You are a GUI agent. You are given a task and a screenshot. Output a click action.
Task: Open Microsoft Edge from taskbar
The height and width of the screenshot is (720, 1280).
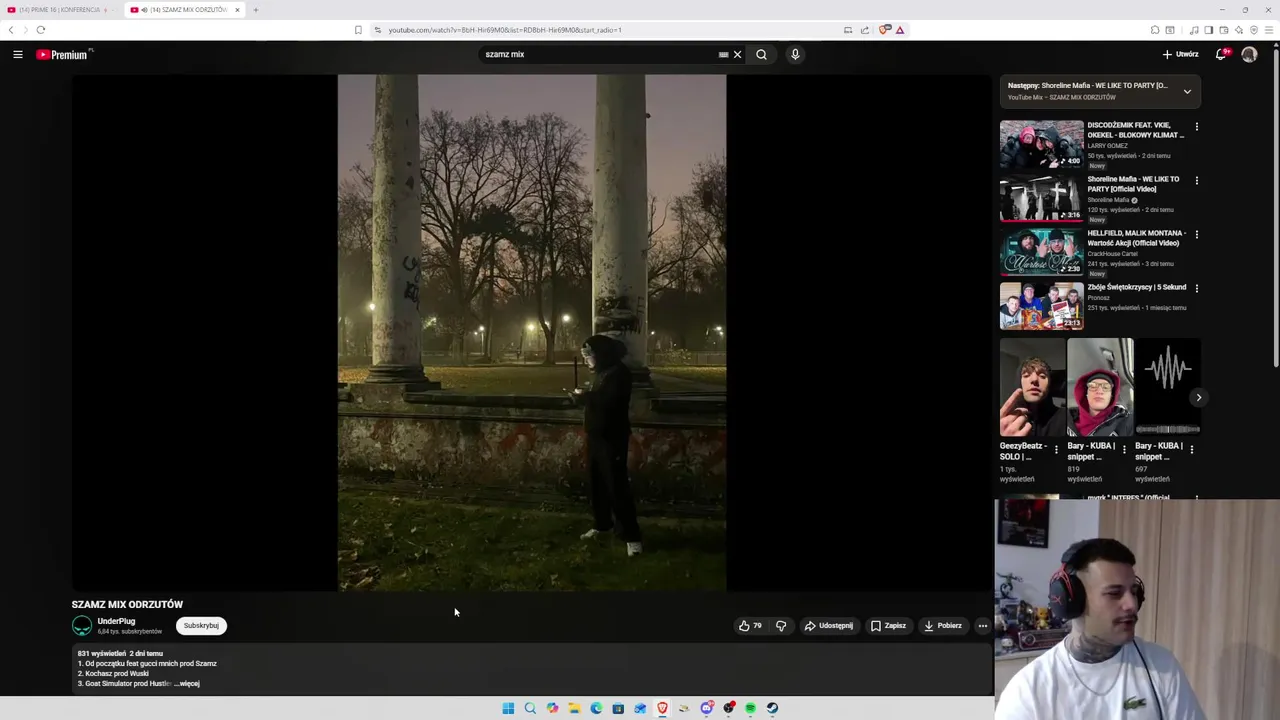(596, 708)
